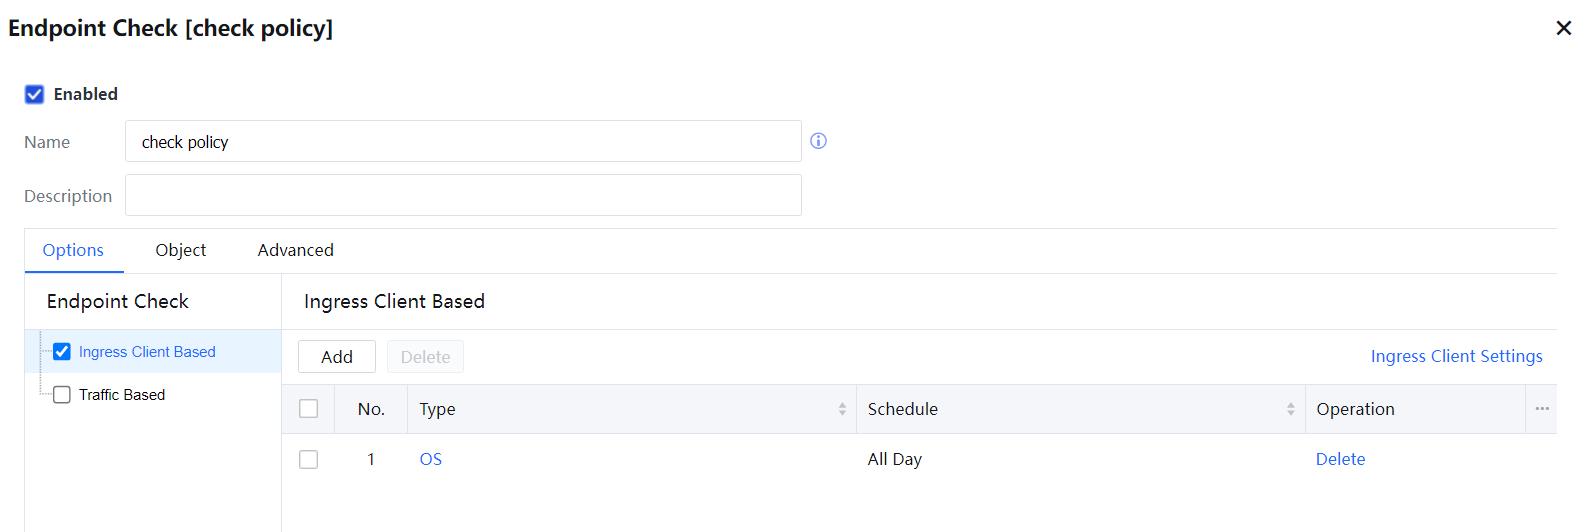
Task: Click the Delete link in row 1
Action: click(x=1340, y=459)
